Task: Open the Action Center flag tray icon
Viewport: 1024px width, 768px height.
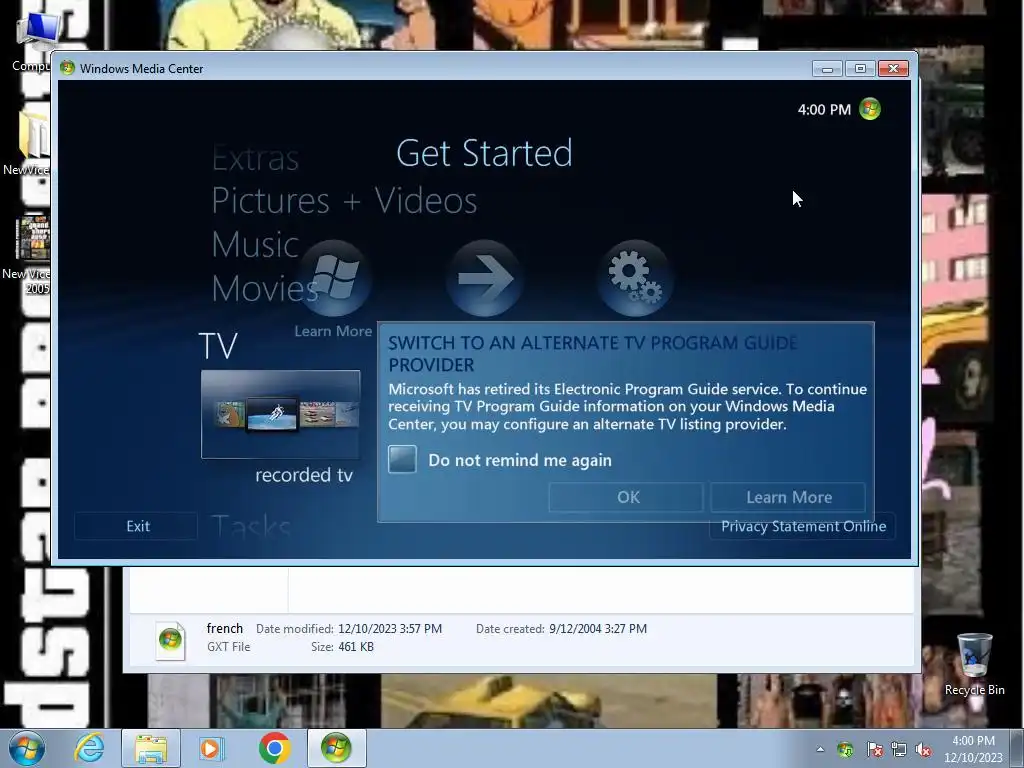Action: (874, 749)
